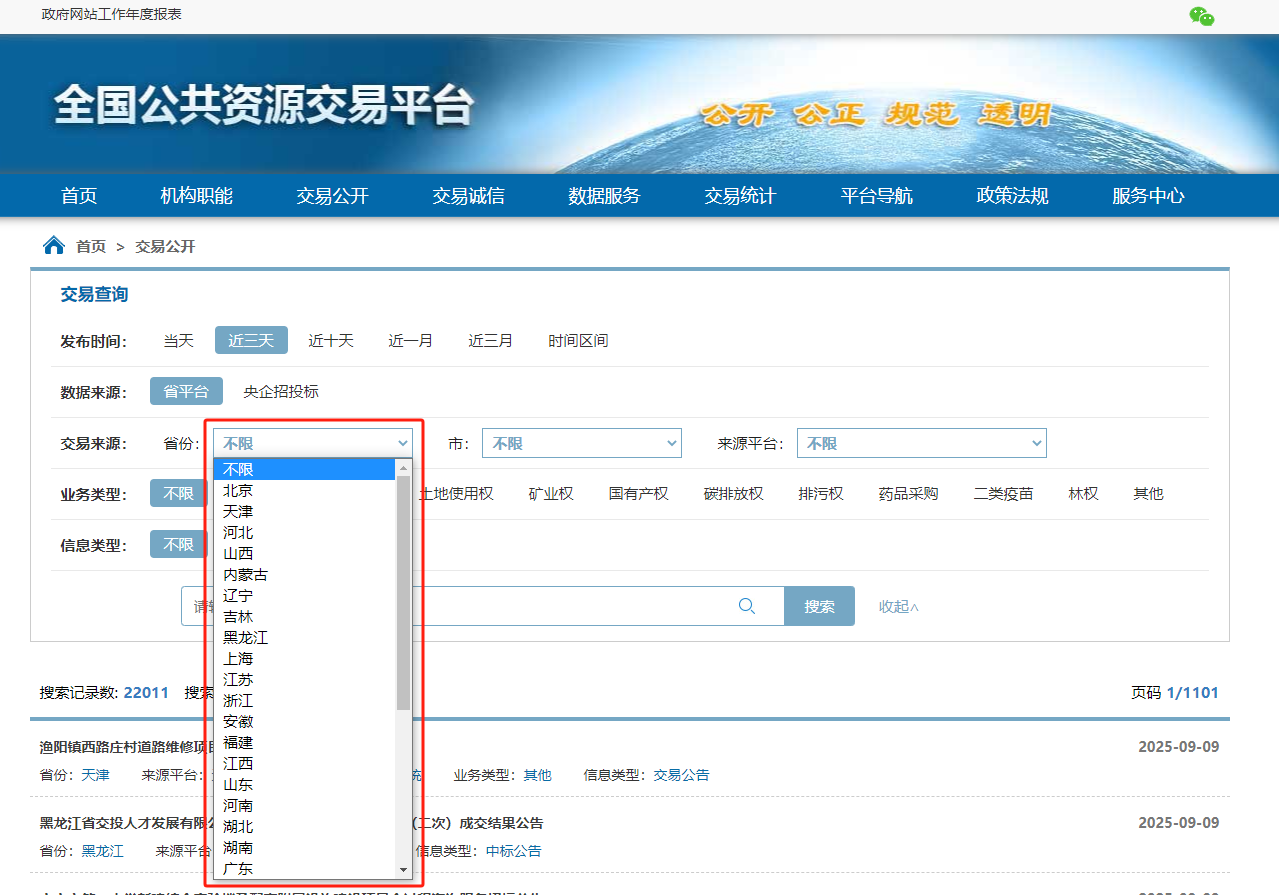Screen dimensions: 1279x895
Task: Click the province list scroll-up arrow
Action: 404,468
